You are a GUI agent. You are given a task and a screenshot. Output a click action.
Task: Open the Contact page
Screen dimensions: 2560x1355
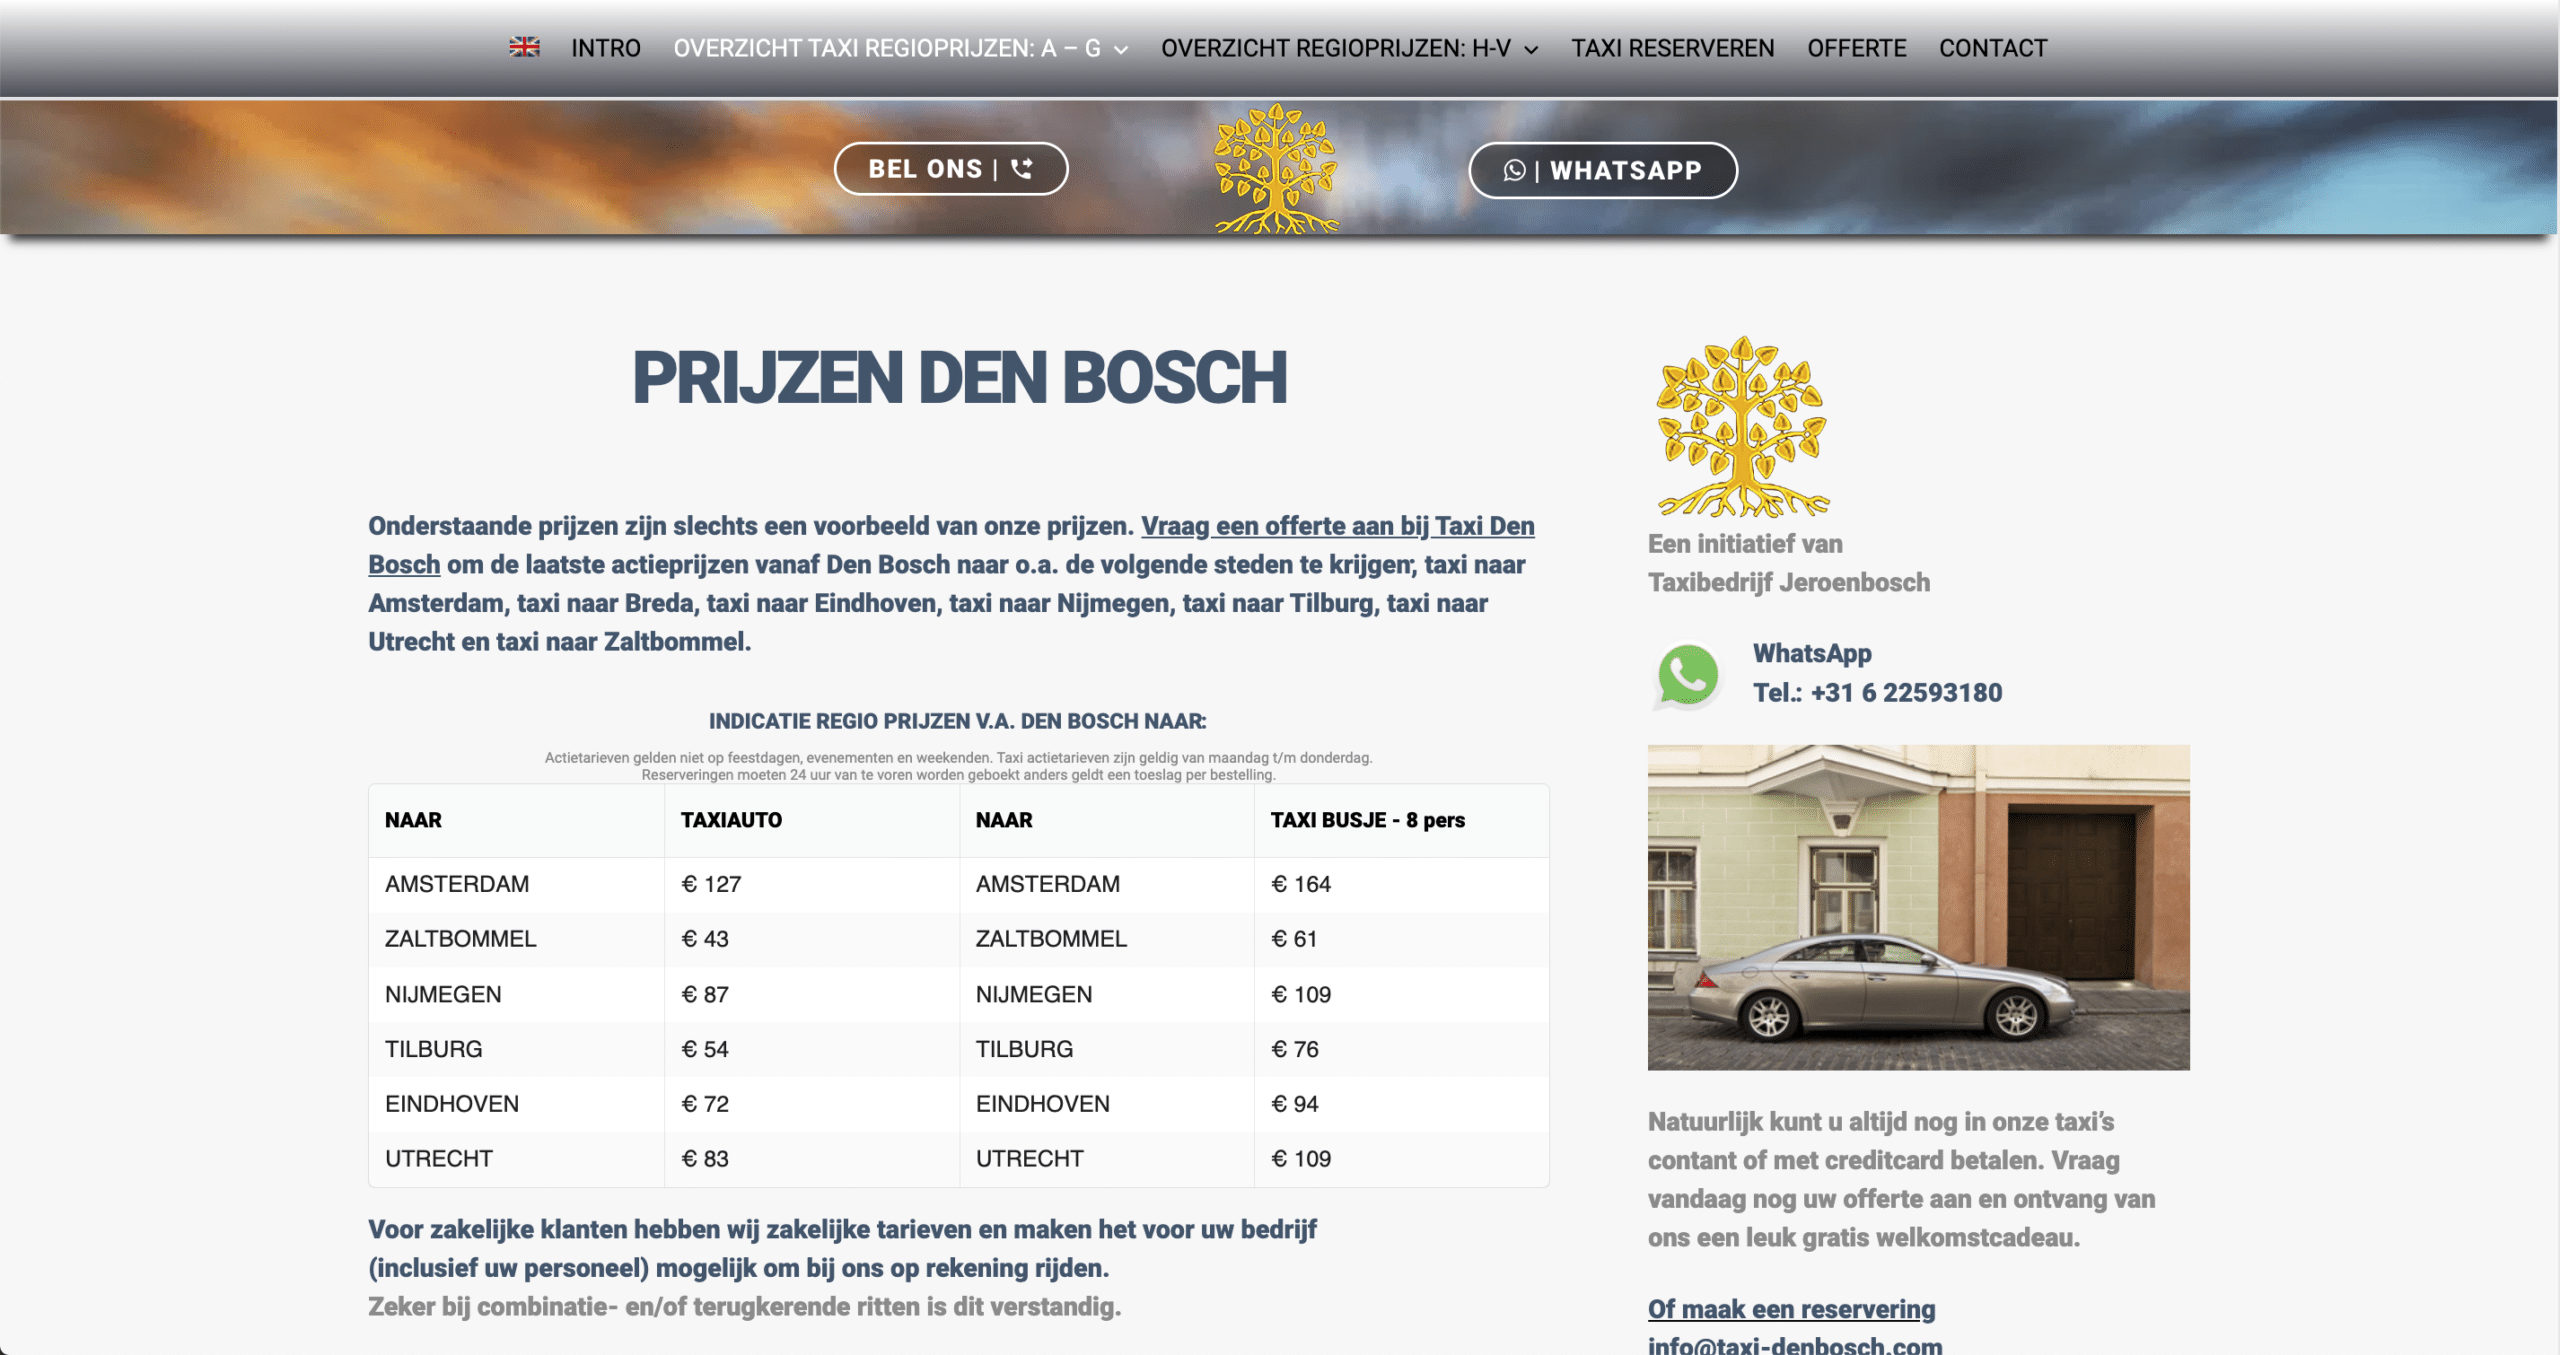1993,48
